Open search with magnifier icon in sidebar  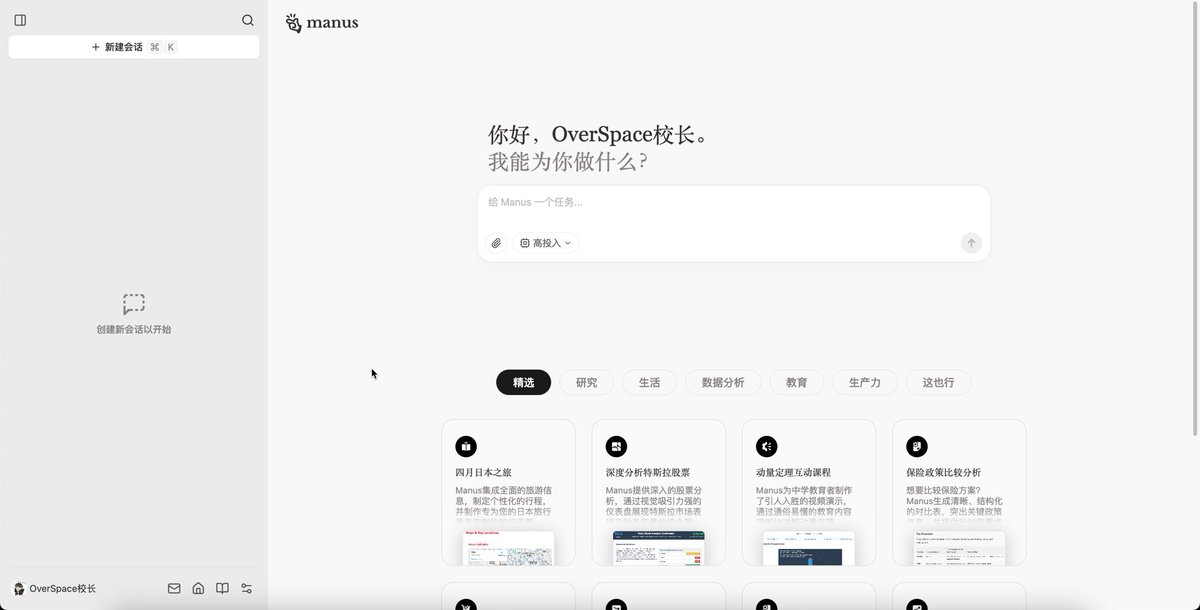pos(248,20)
